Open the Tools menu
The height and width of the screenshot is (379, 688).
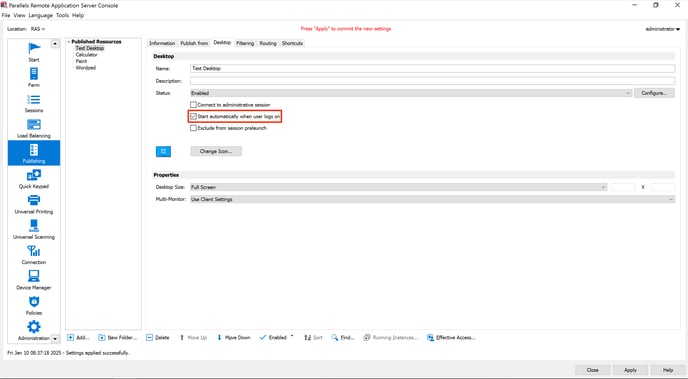tap(62, 15)
